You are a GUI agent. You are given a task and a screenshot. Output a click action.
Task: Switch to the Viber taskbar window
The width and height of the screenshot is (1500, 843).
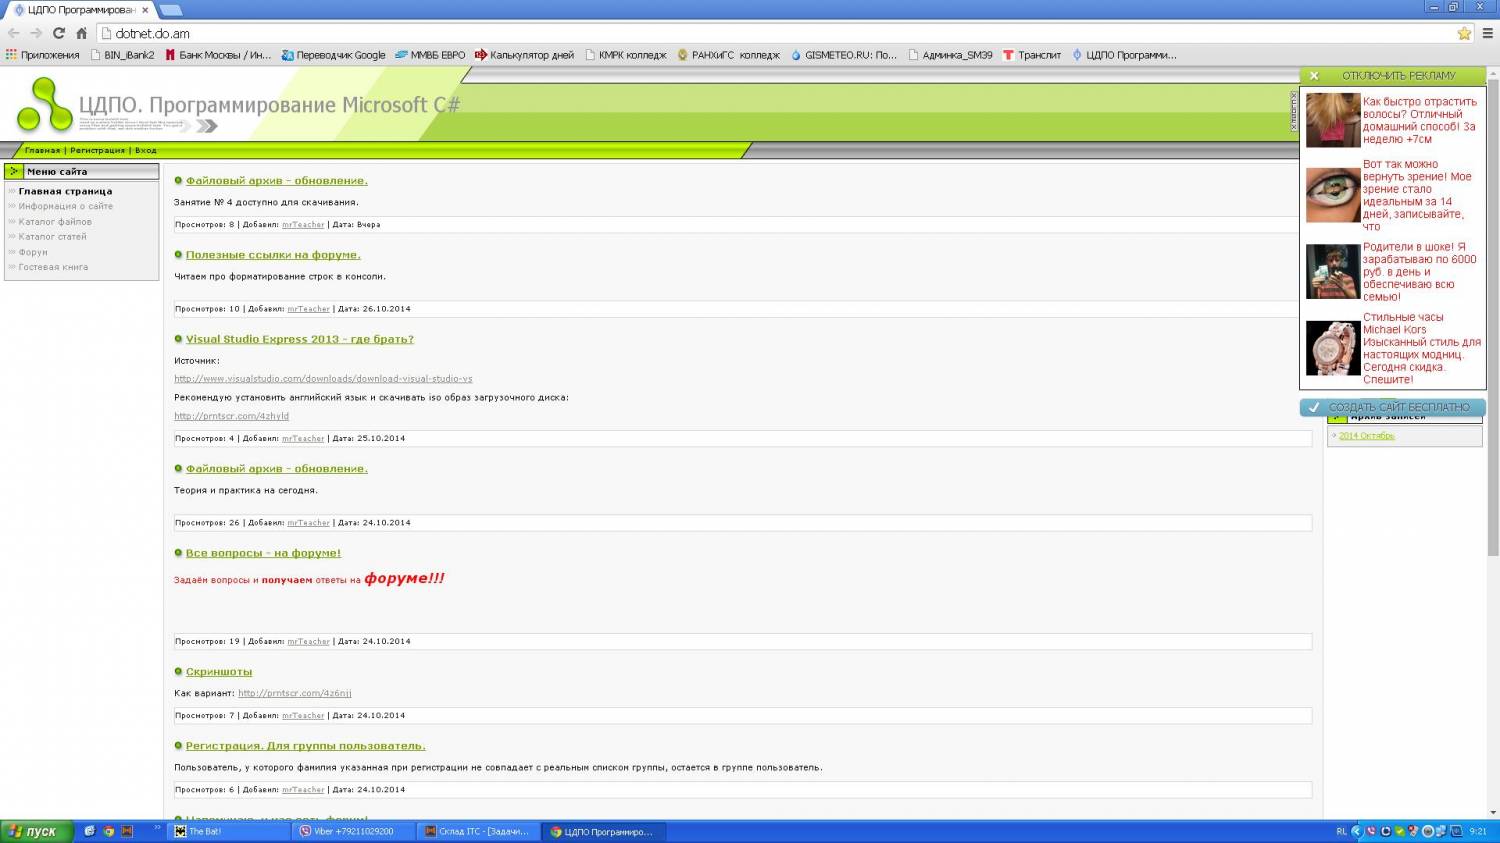(x=355, y=831)
